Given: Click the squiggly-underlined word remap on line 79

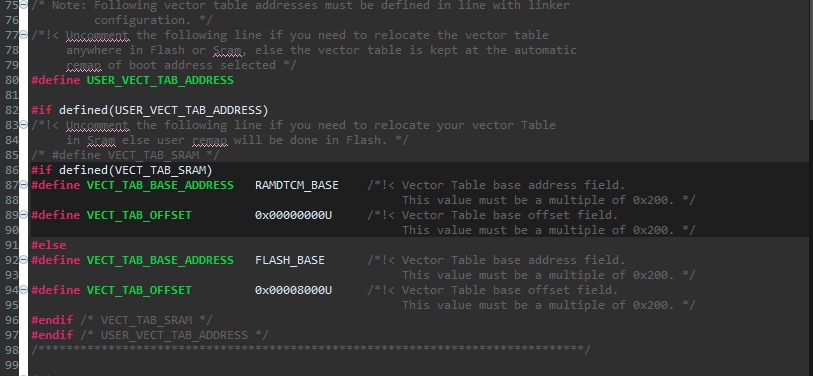Looking at the screenshot, I should click(x=83, y=65).
